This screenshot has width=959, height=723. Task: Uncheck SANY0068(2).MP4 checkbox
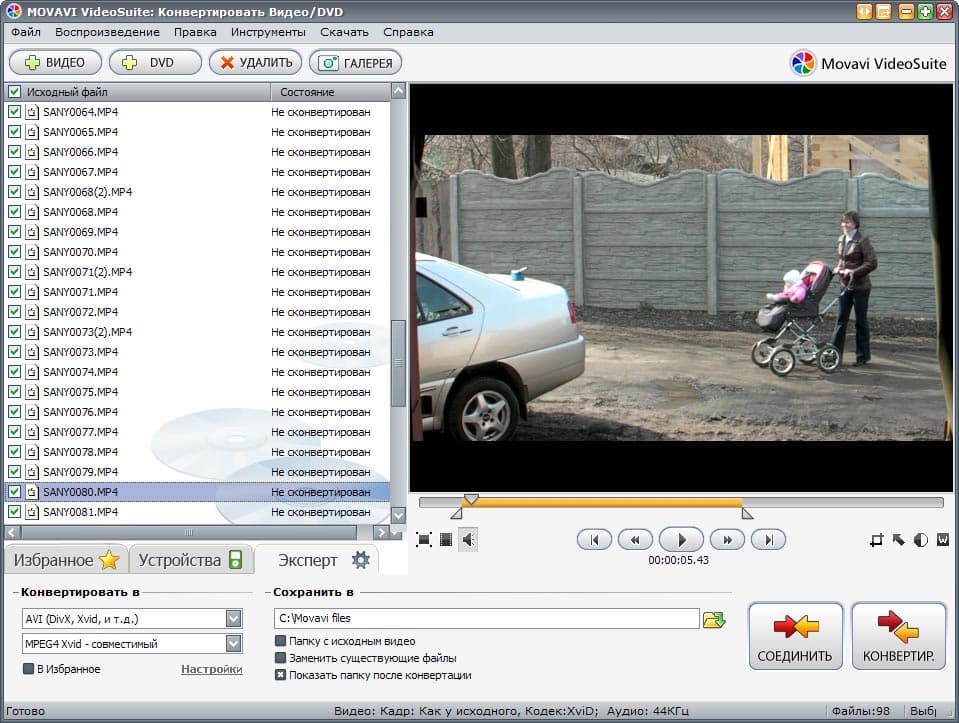(14, 191)
